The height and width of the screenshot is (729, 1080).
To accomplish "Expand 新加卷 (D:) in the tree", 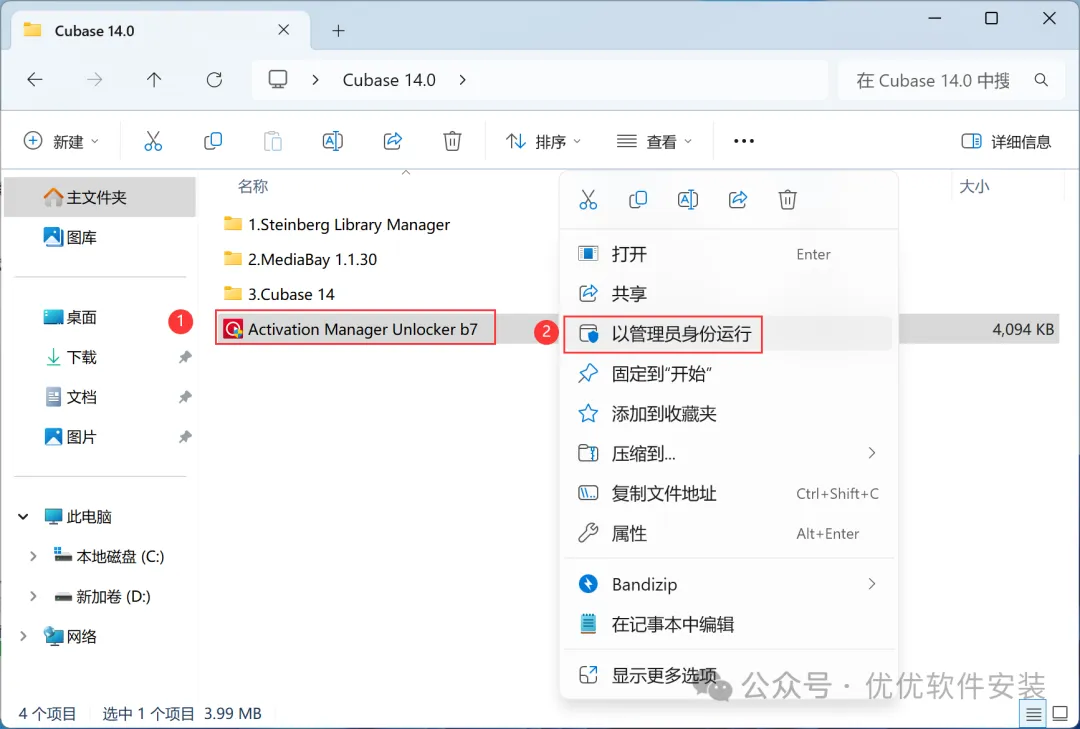I will [32, 596].
